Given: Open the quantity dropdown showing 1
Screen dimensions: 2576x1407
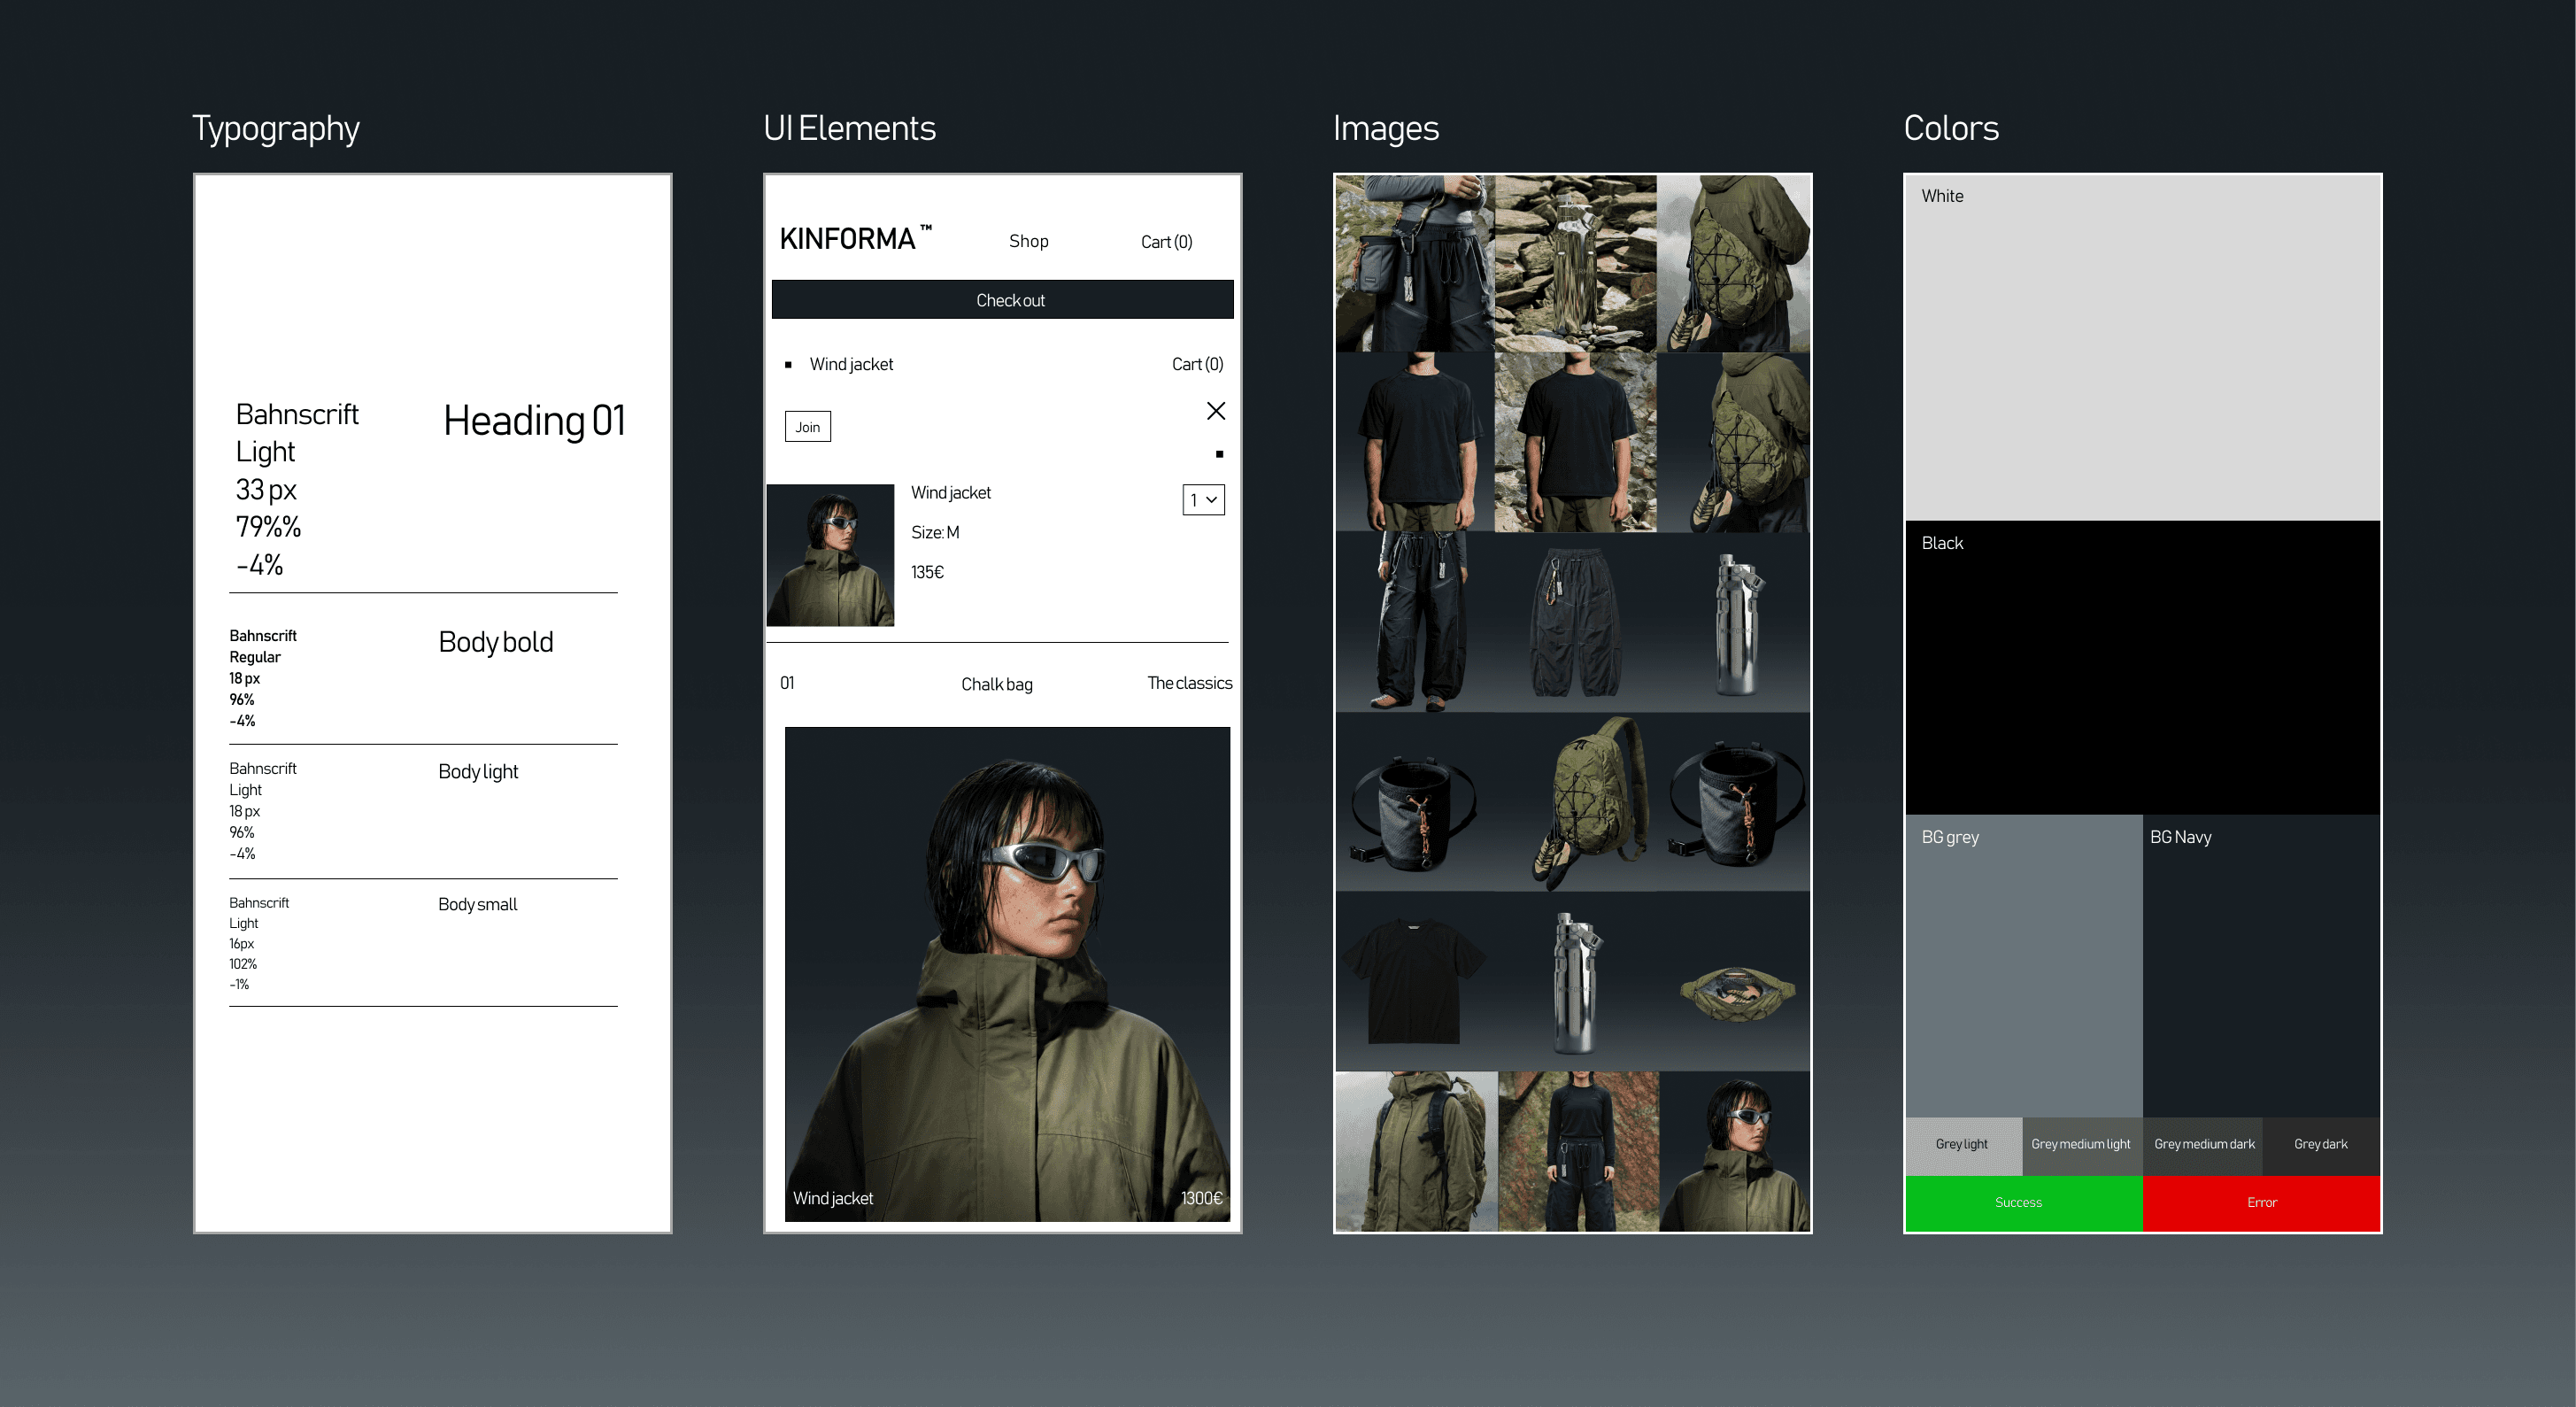Looking at the screenshot, I should pyautogui.click(x=1203, y=500).
